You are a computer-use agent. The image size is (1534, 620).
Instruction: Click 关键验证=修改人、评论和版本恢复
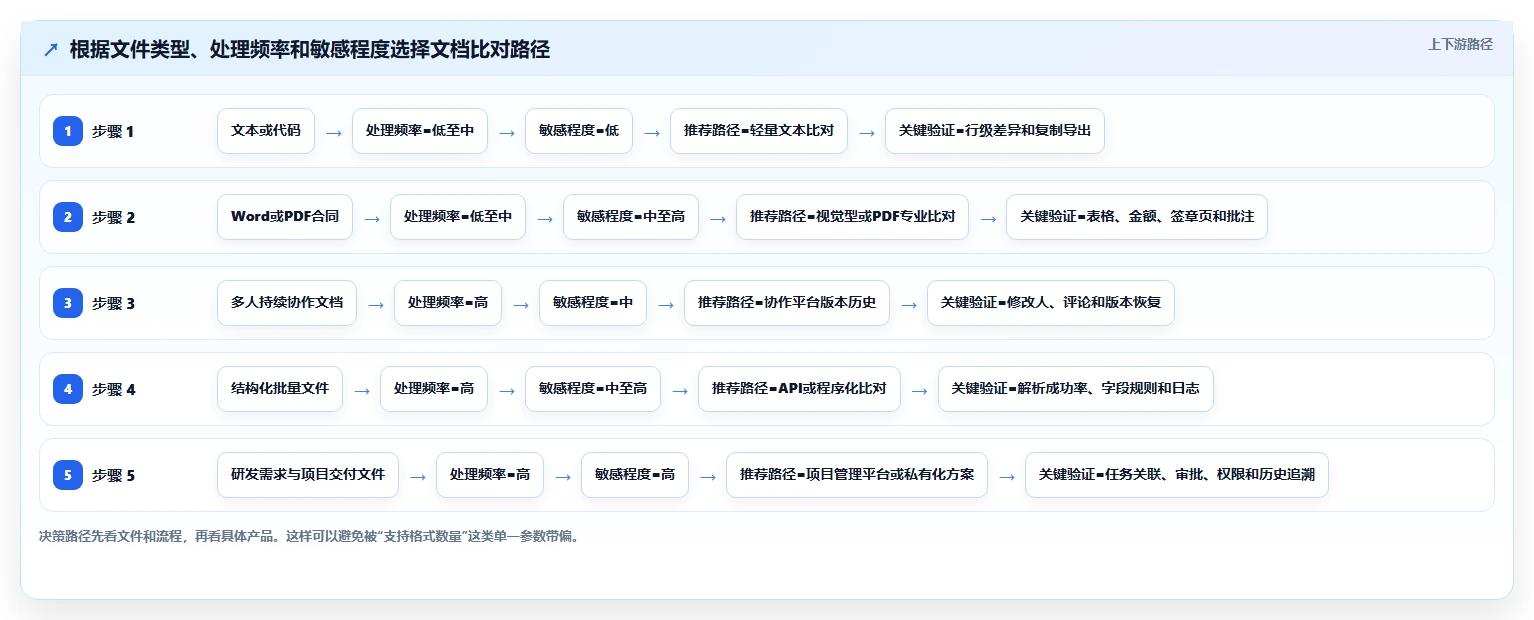click(x=1051, y=303)
